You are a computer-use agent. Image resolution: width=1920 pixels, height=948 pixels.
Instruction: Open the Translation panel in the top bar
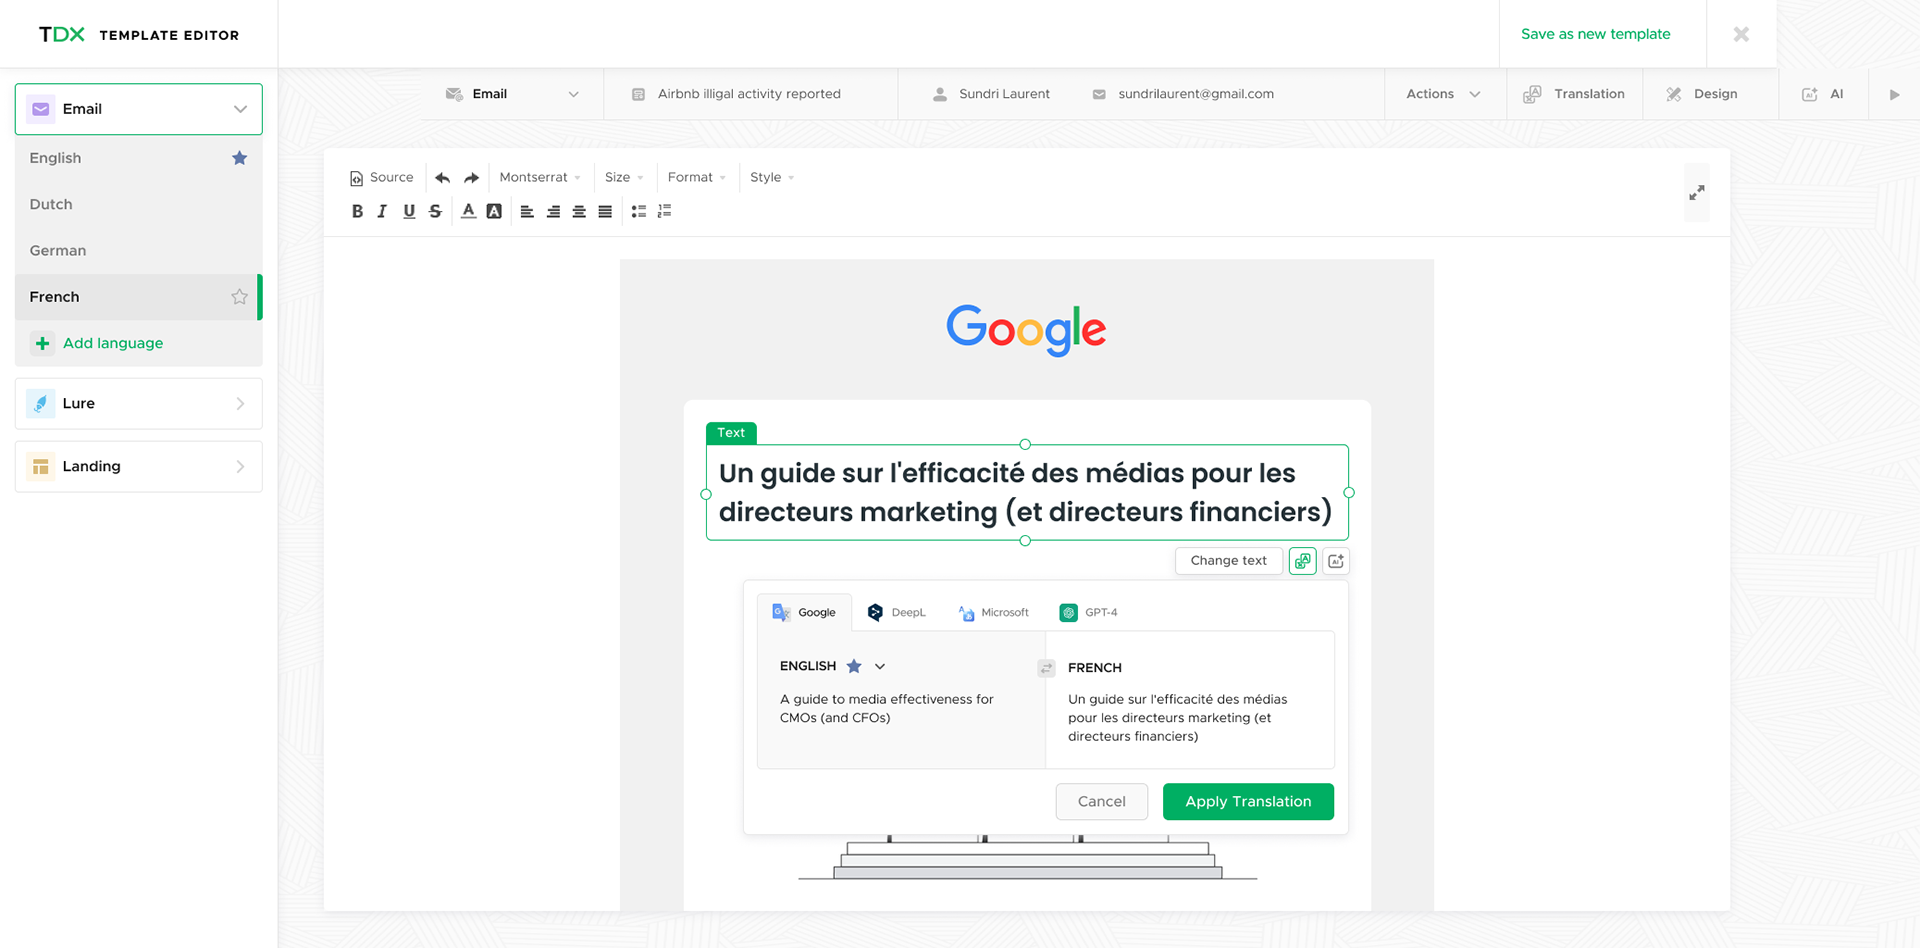pyautogui.click(x=1575, y=94)
